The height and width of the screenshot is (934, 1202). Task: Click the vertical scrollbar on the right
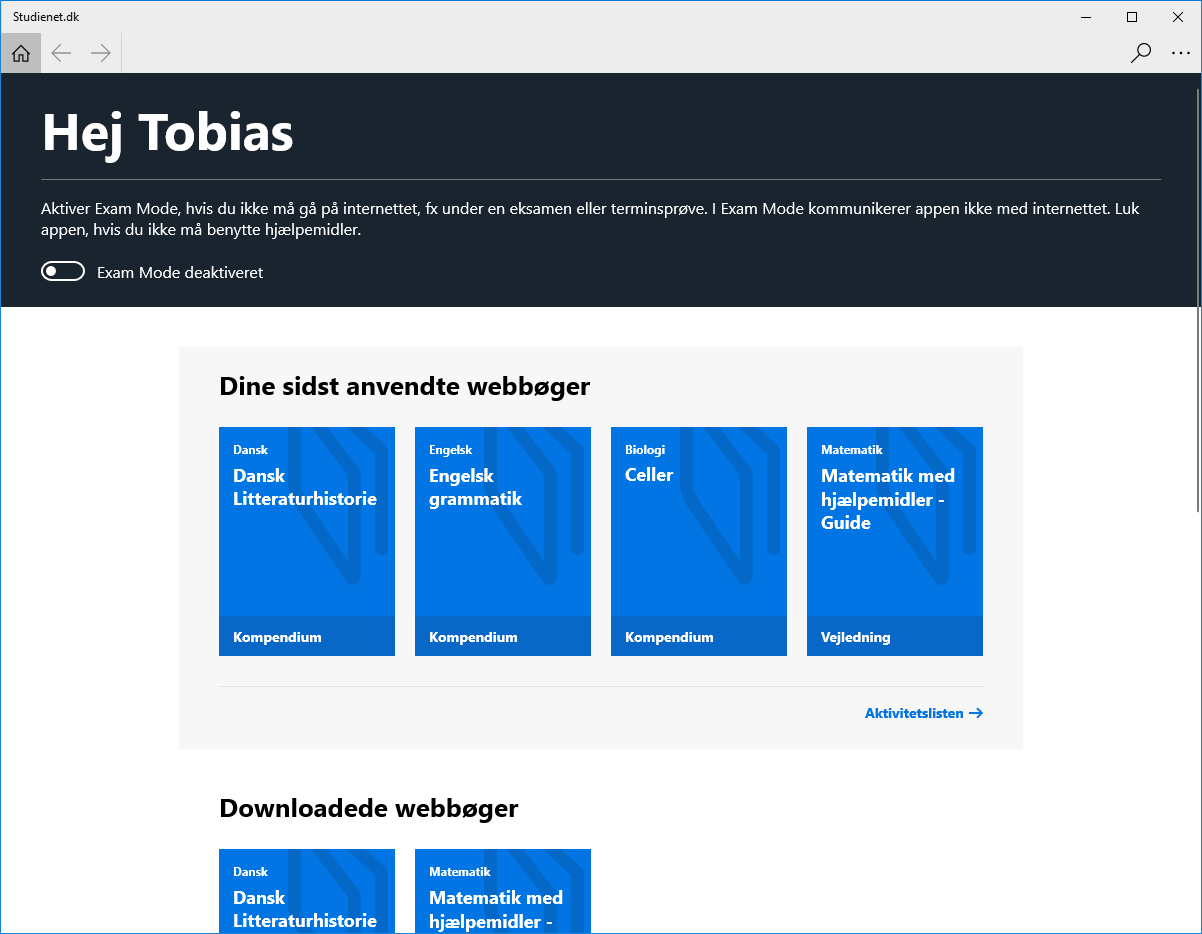pyautogui.click(x=1196, y=300)
